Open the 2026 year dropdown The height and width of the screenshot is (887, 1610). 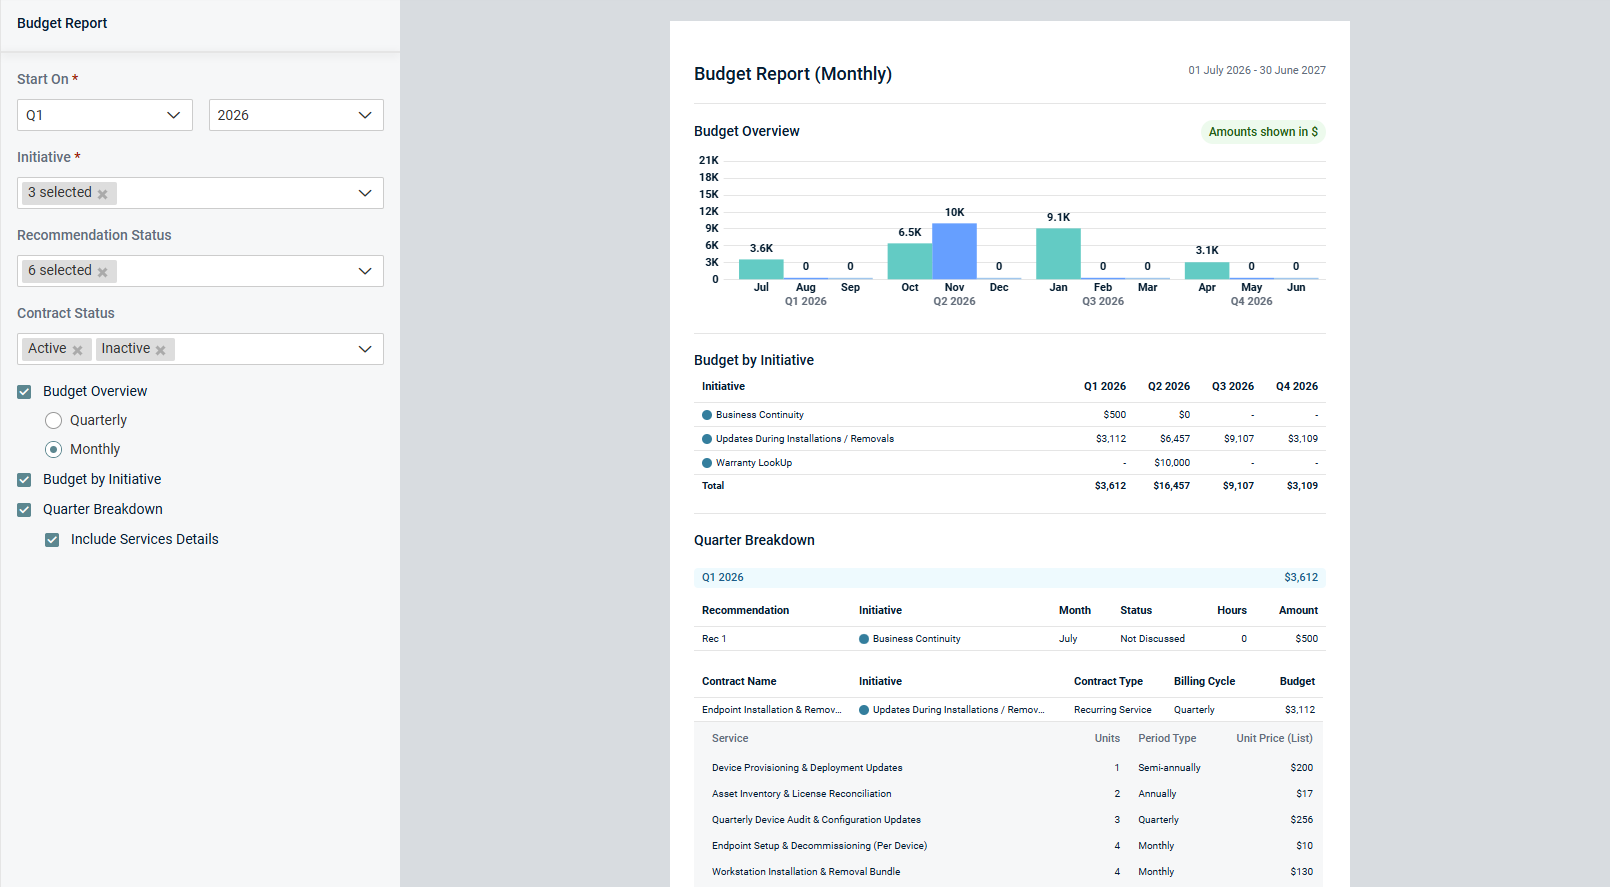pyautogui.click(x=296, y=115)
